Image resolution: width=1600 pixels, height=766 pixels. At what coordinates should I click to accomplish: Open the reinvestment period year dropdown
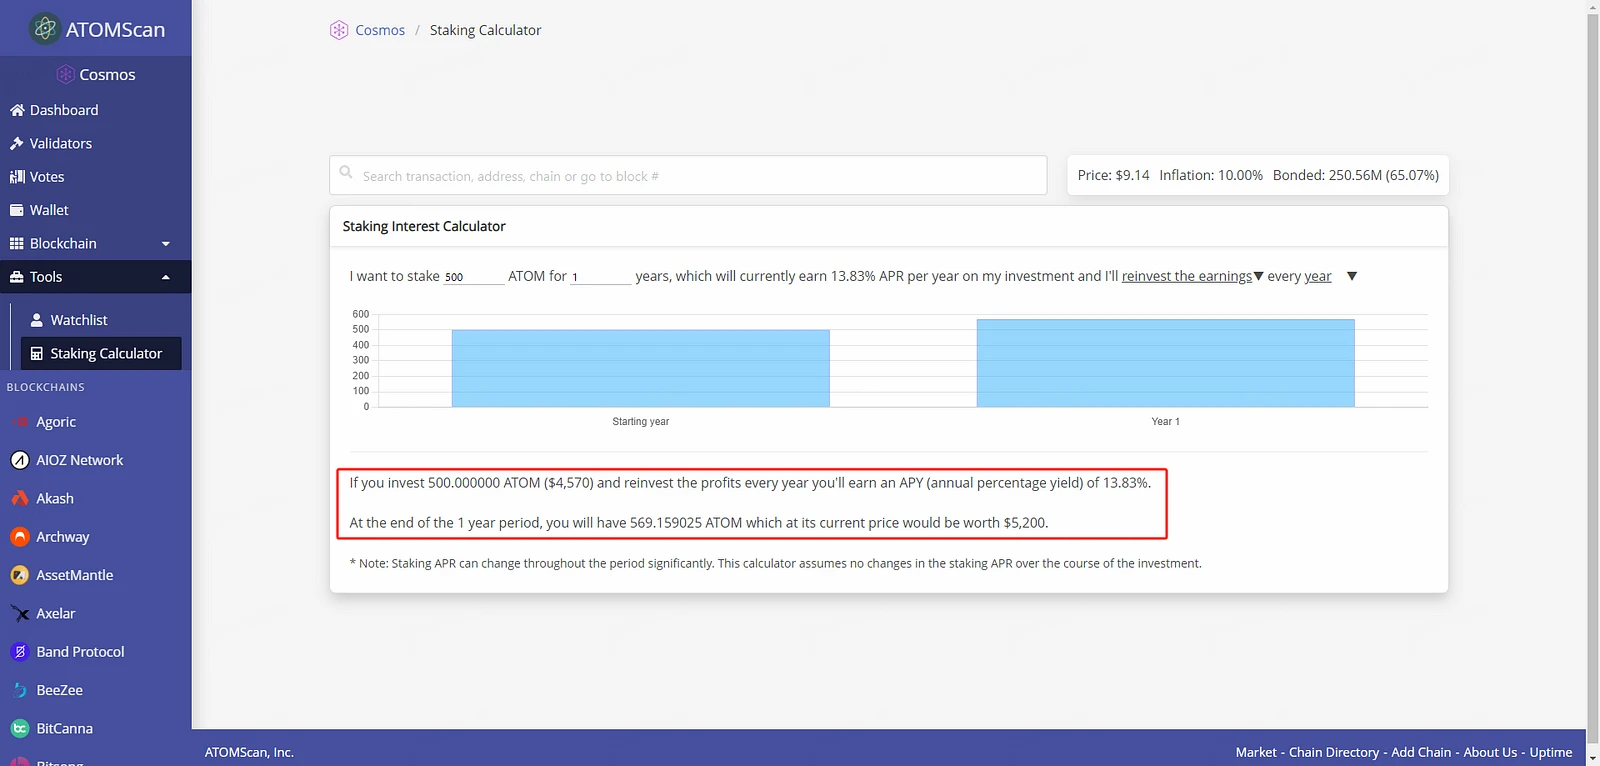pyautogui.click(x=1351, y=276)
